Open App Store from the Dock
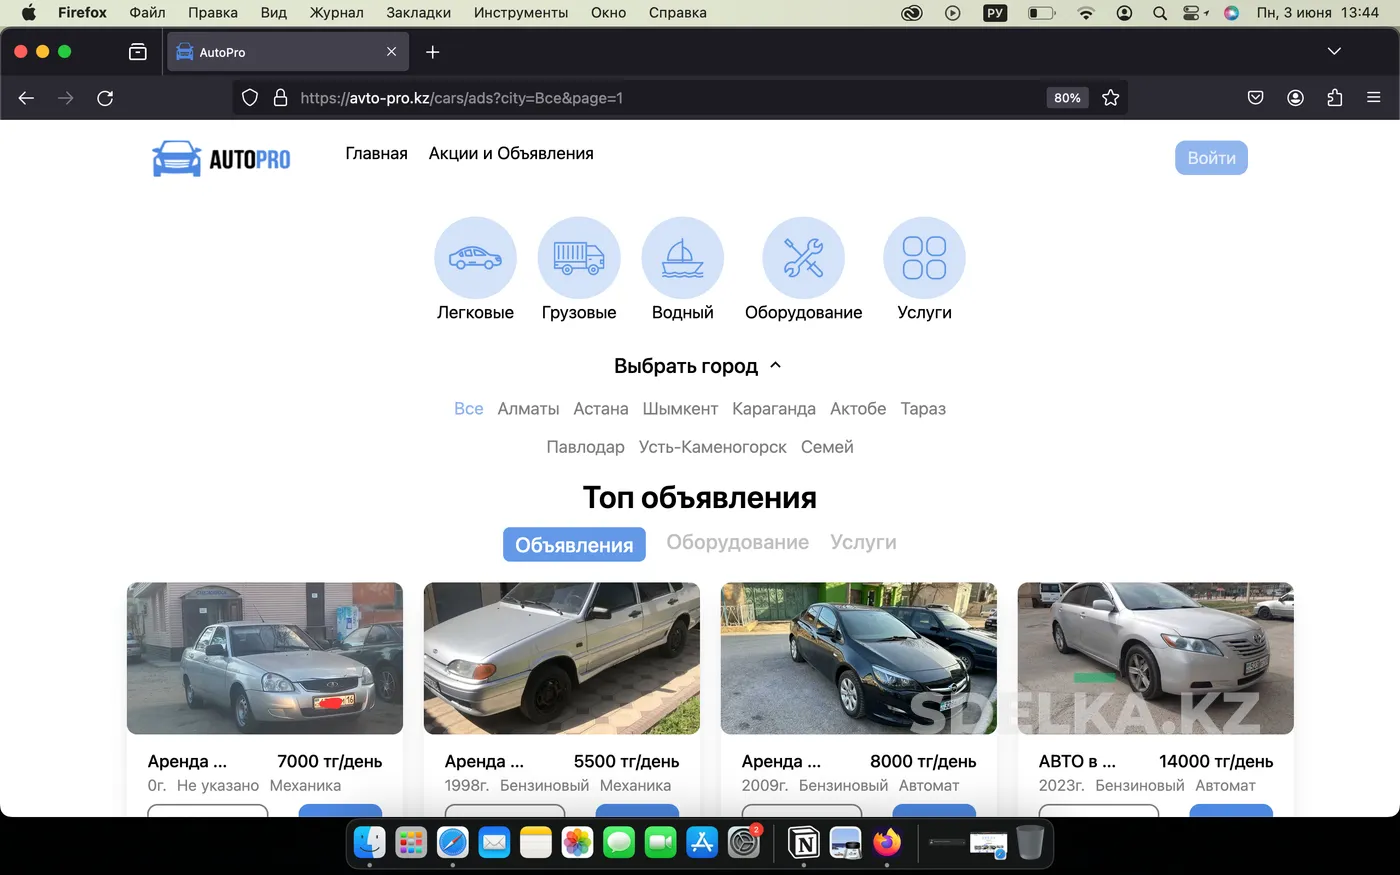The width and height of the screenshot is (1400, 875). pyautogui.click(x=702, y=843)
